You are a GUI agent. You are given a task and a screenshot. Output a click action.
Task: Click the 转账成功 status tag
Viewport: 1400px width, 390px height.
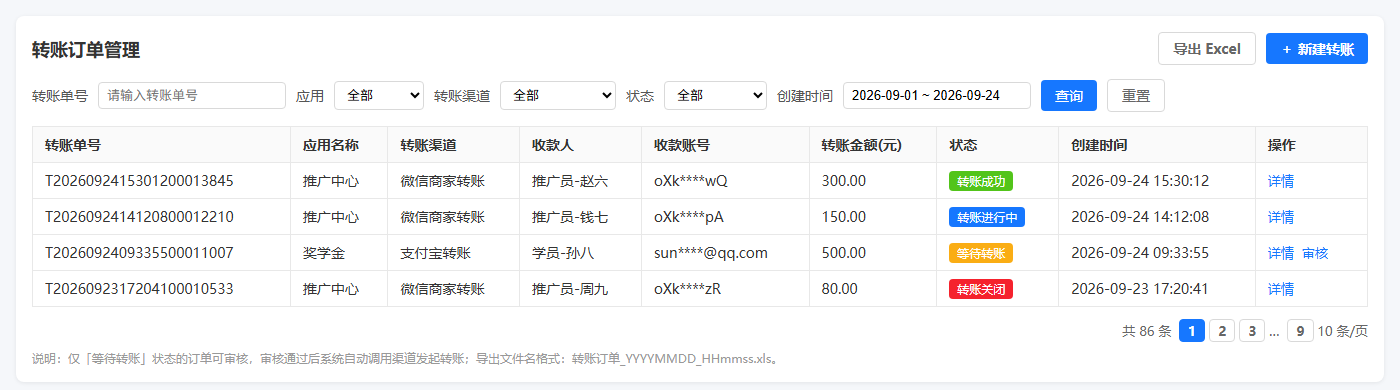pos(981,181)
